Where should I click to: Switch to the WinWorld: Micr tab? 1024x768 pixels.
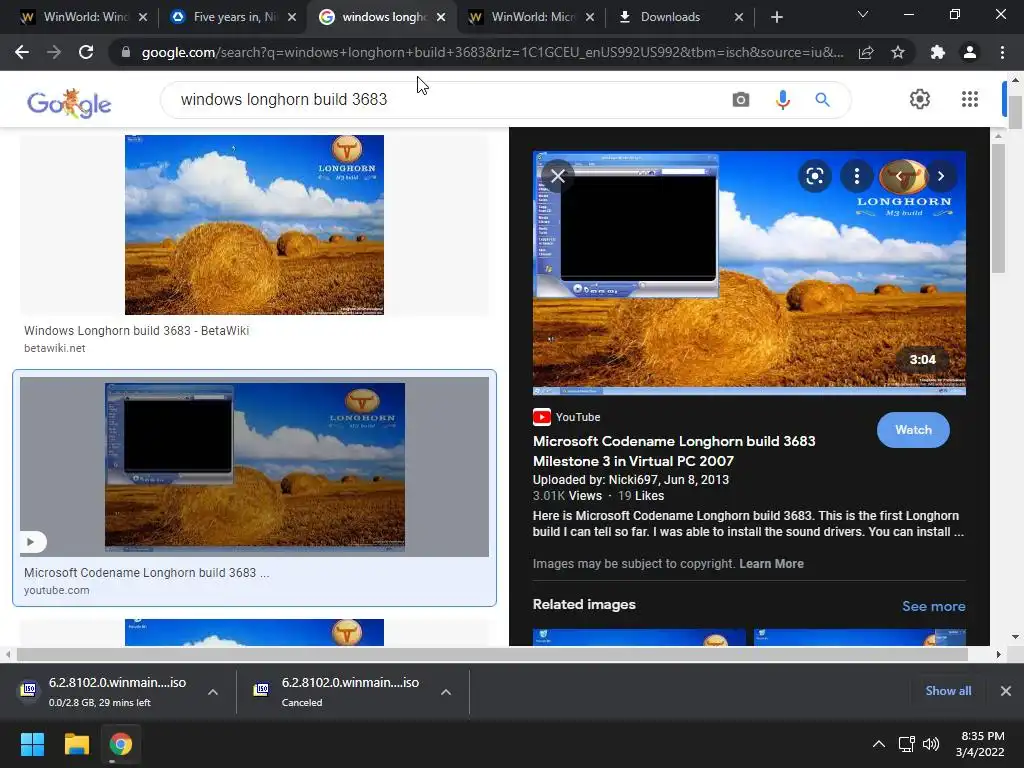click(532, 17)
